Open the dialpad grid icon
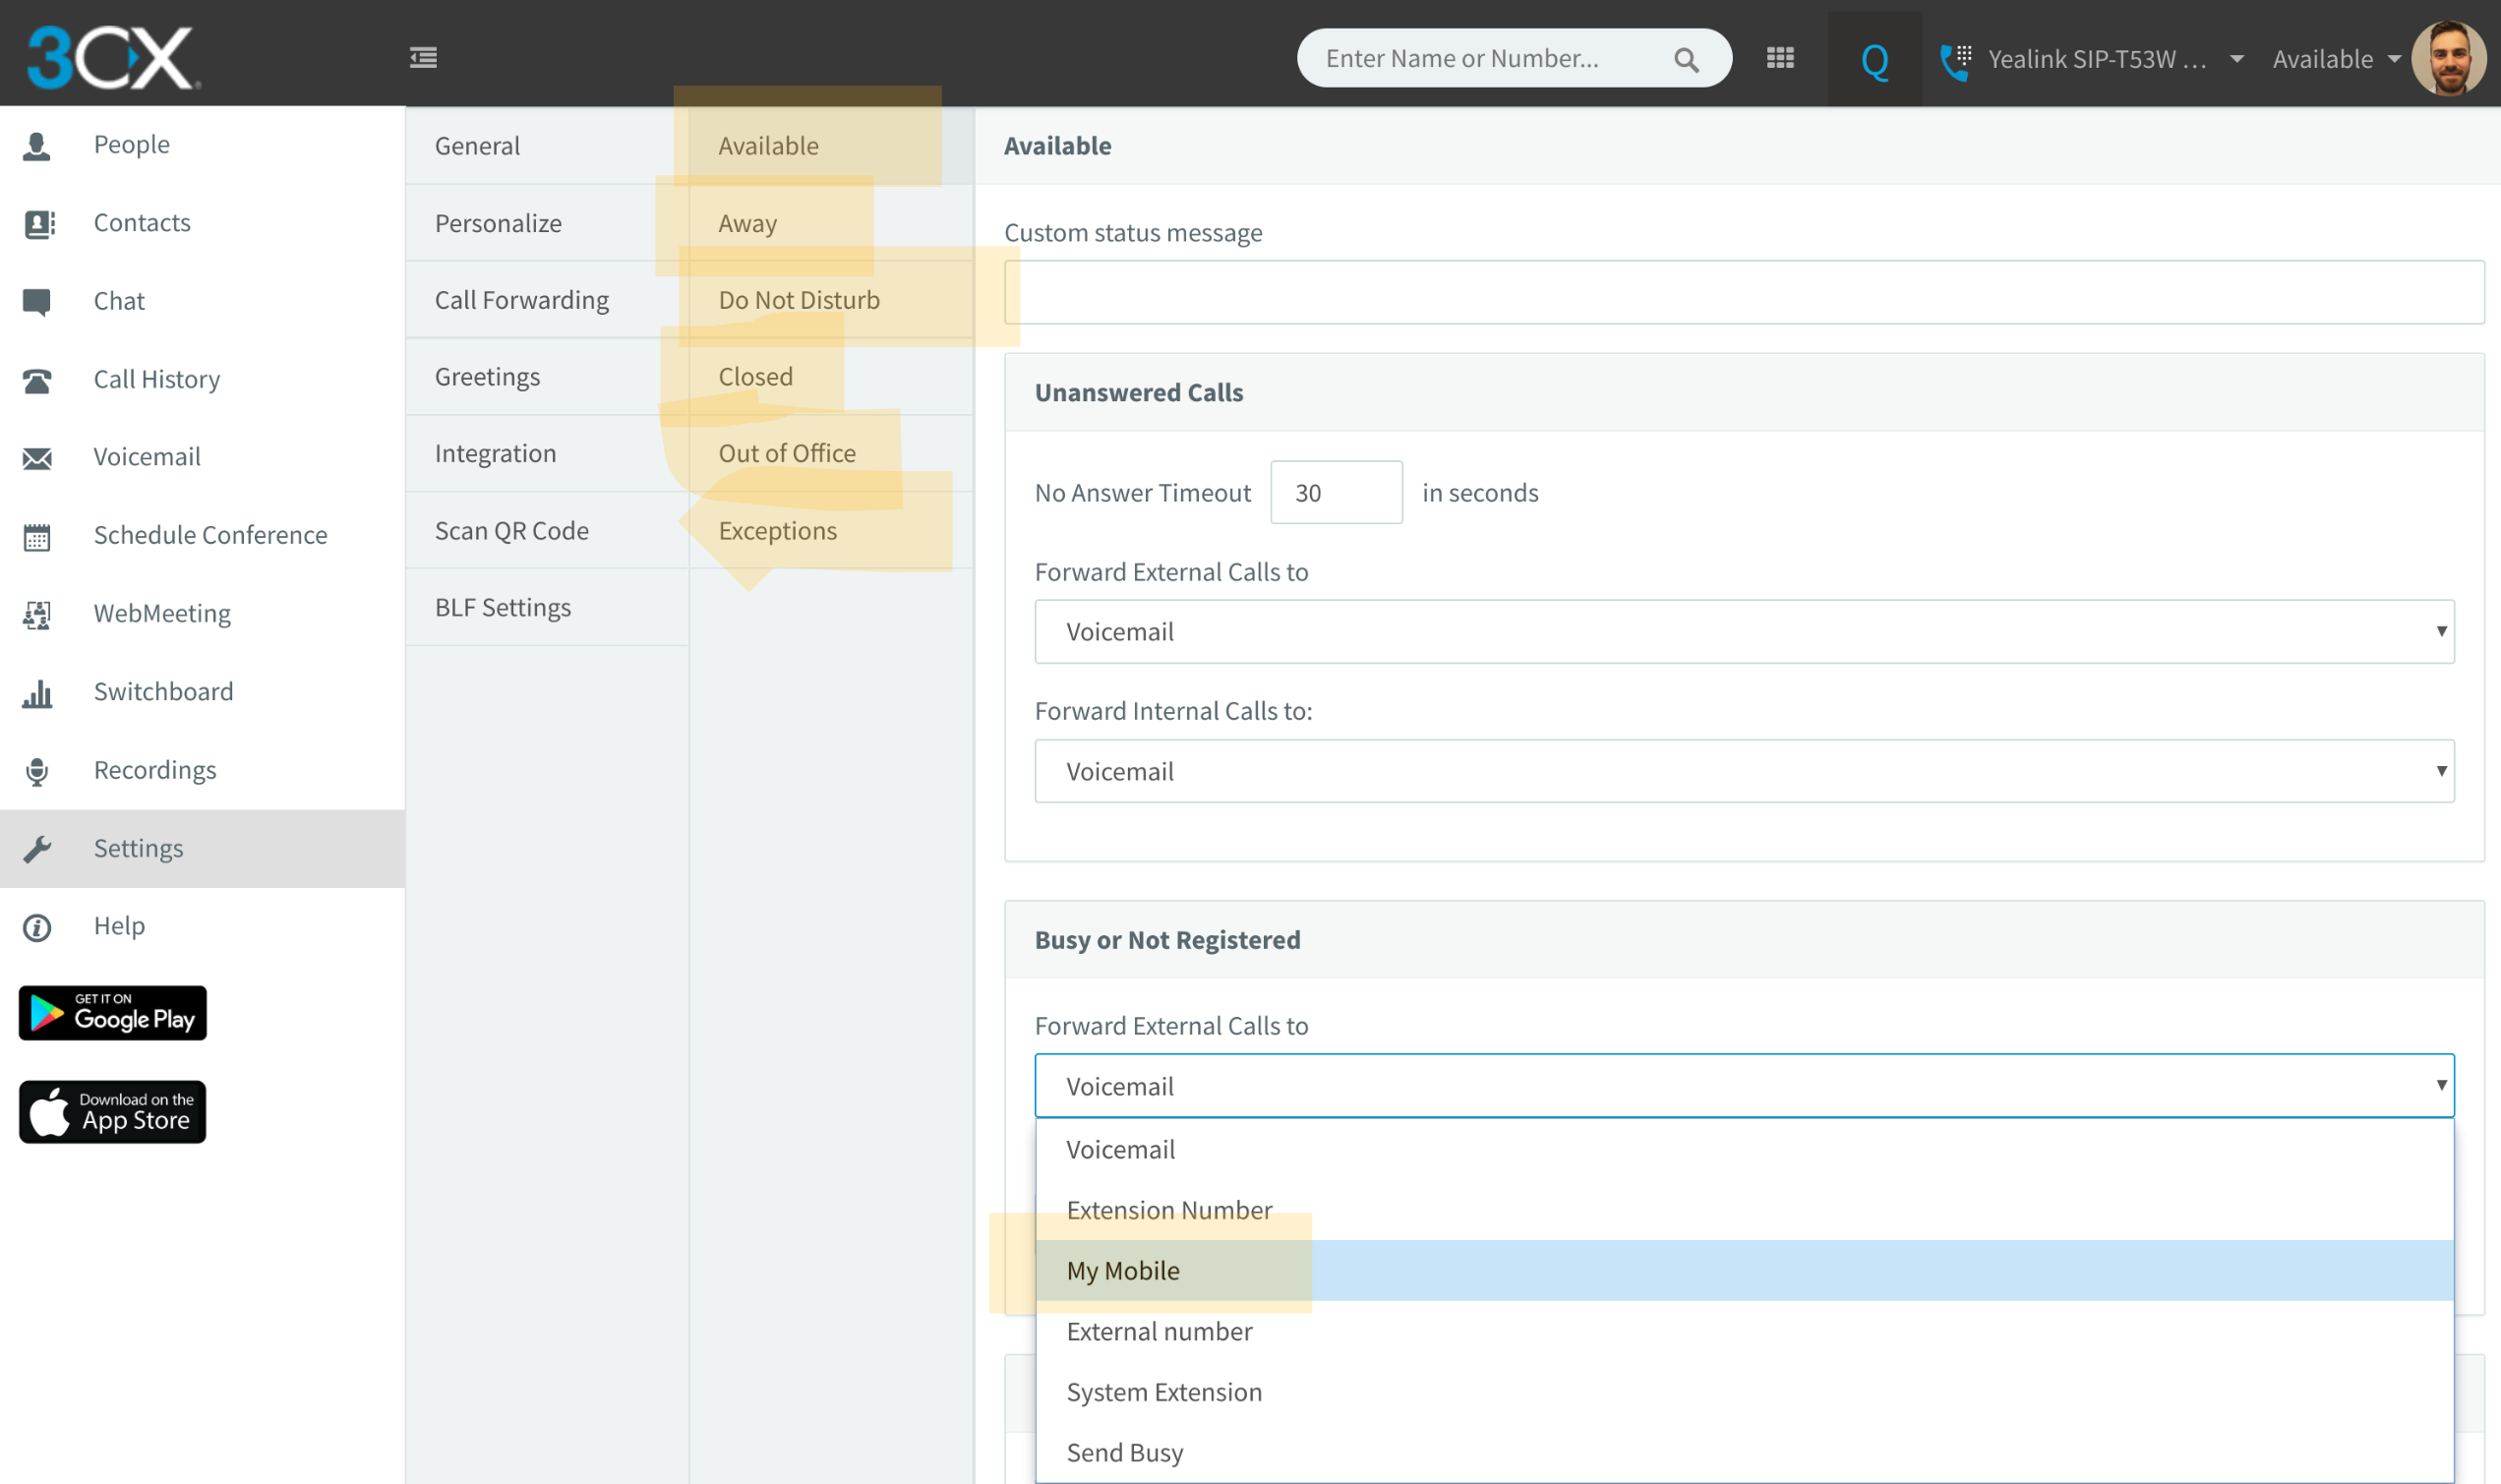 tap(1780, 58)
